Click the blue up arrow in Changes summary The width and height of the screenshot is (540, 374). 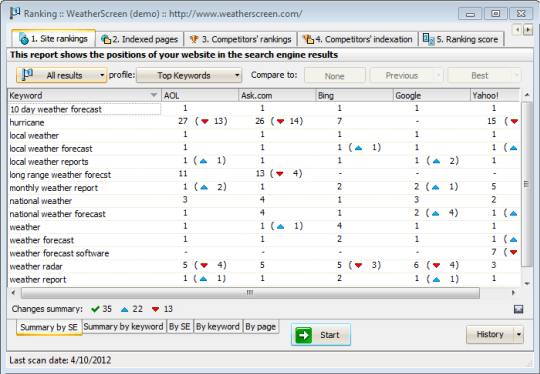point(125,310)
